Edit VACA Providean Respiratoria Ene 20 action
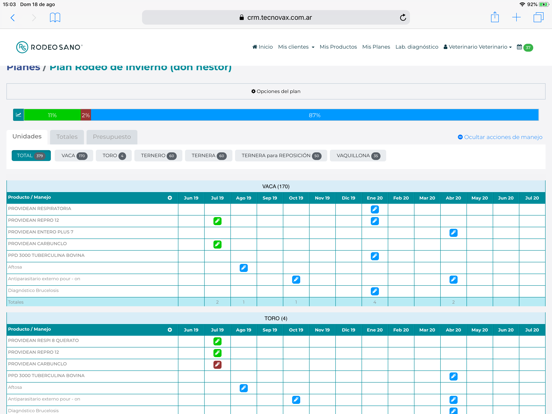This screenshot has height=414, width=552. click(375, 209)
